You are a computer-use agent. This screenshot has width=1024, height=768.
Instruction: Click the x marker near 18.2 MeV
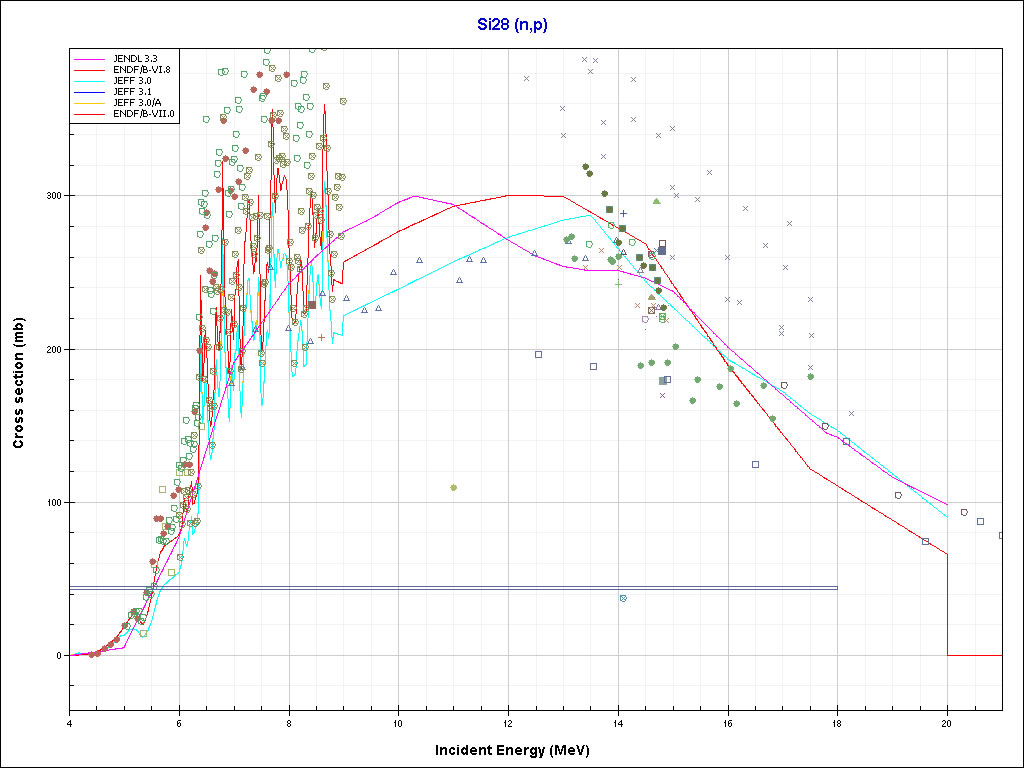pos(852,413)
